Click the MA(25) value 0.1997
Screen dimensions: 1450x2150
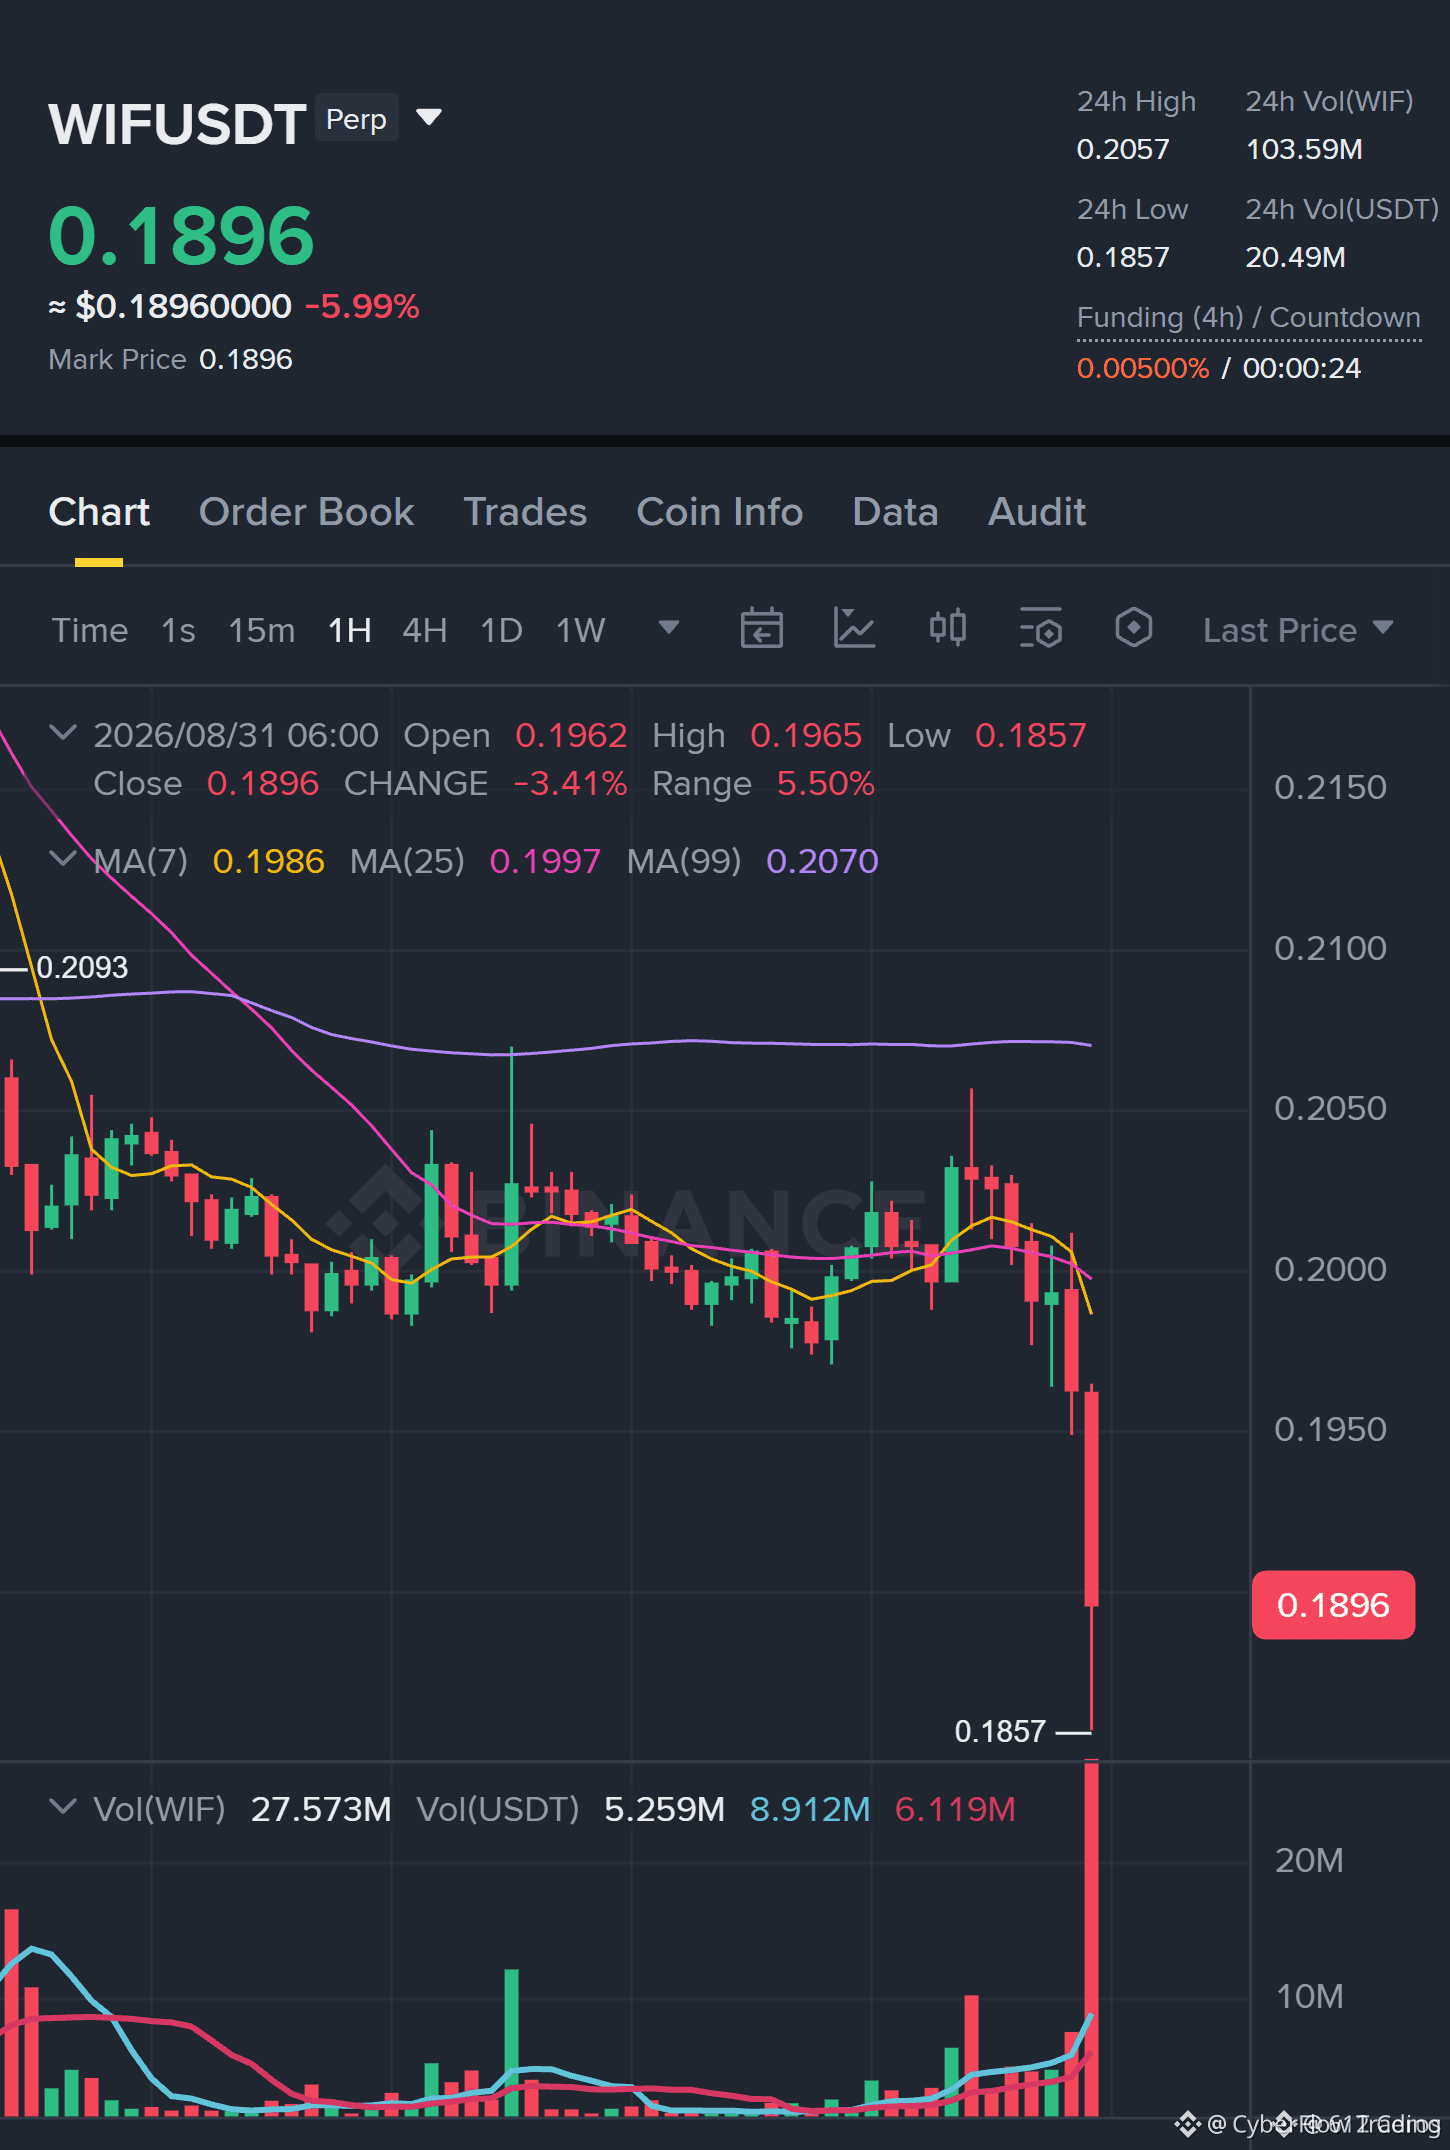click(x=545, y=861)
